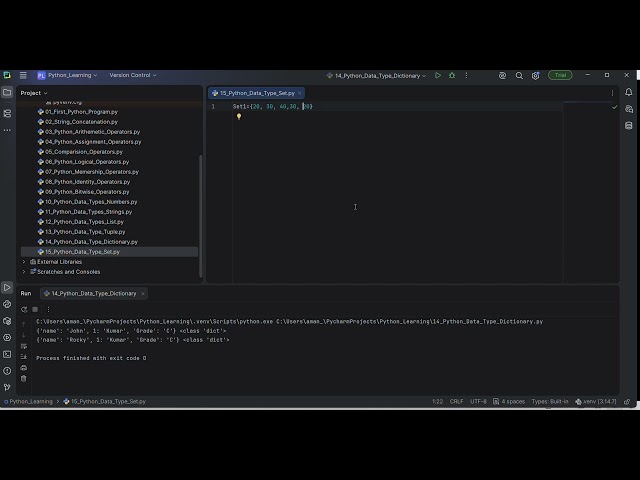The width and height of the screenshot is (640, 480).
Task: Open the Services tool window
Action: coord(7,338)
